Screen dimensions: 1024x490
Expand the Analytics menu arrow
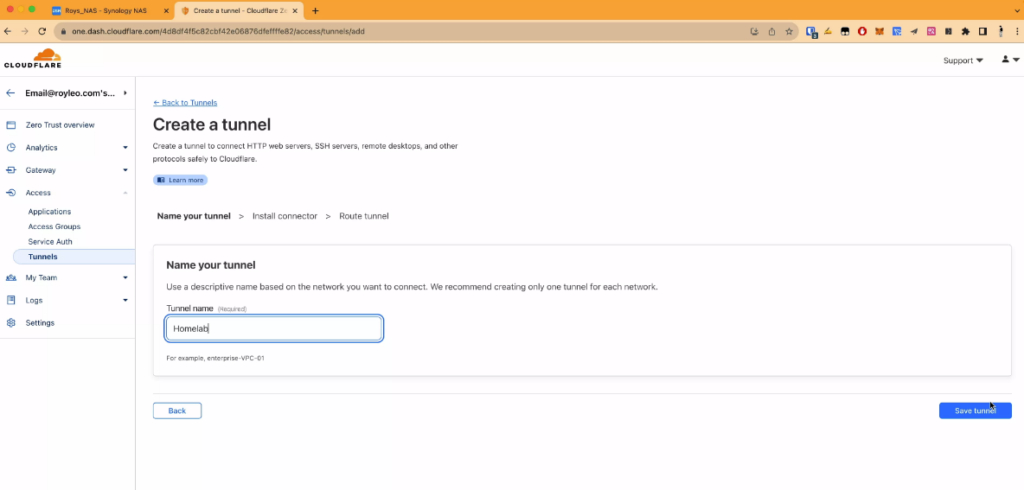[x=125, y=148]
